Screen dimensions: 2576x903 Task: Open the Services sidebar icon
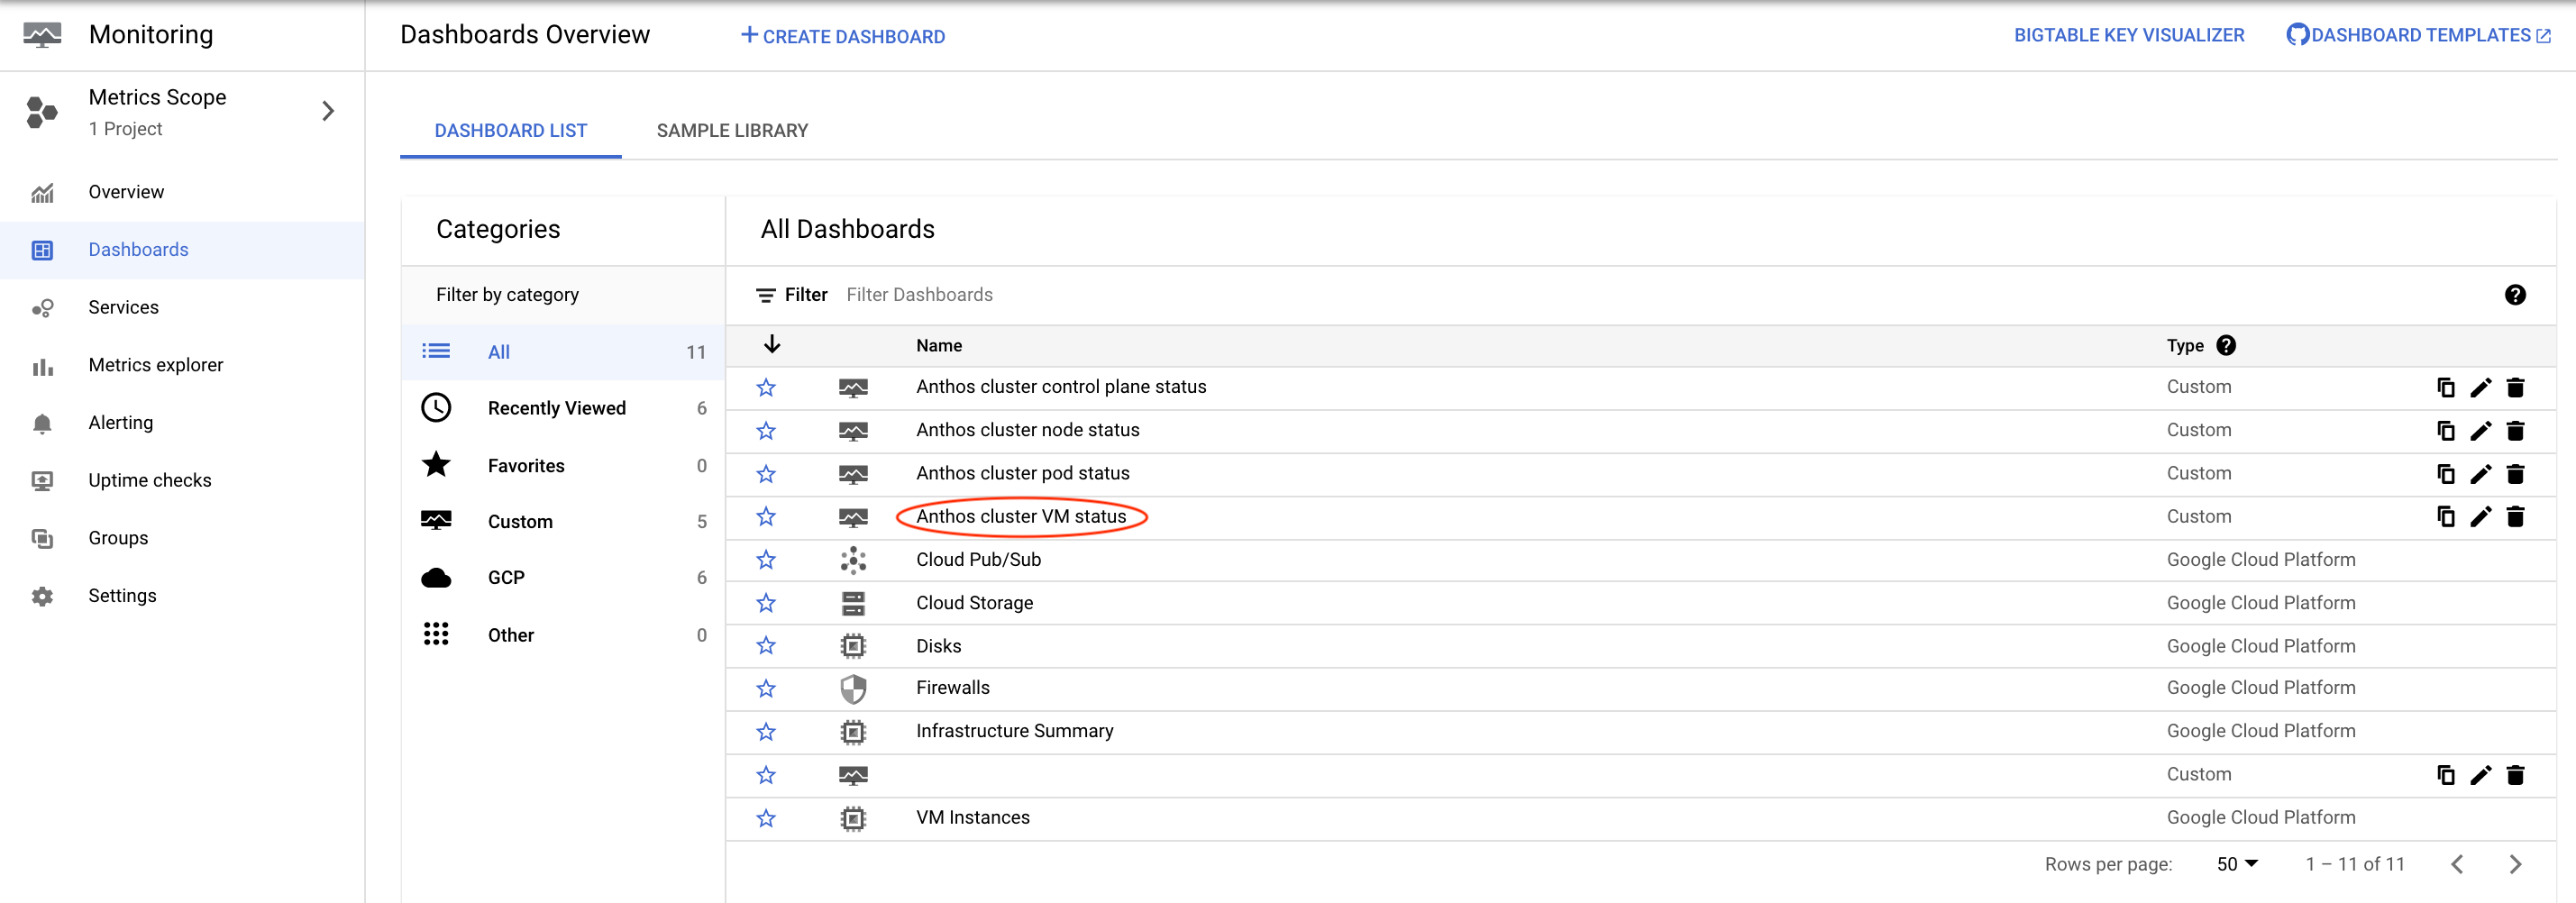click(43, 307)
